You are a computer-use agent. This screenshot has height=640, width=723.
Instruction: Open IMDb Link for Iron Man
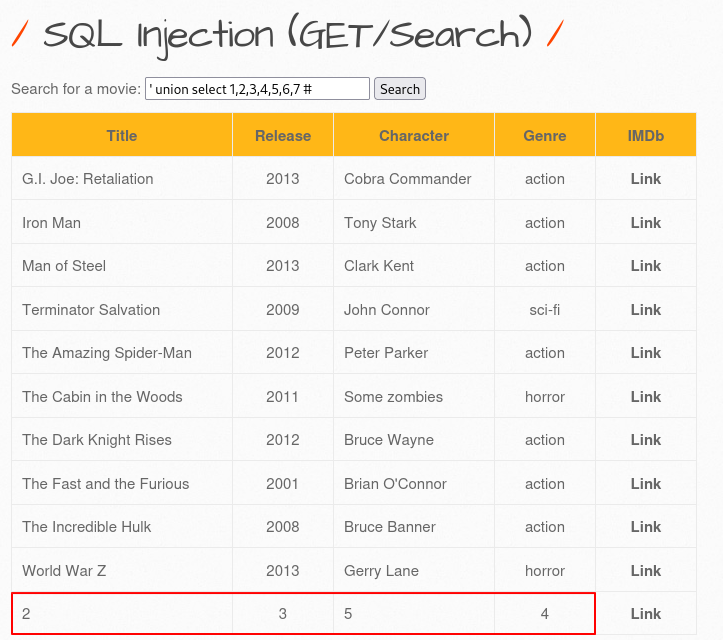[x=646, y=223]
